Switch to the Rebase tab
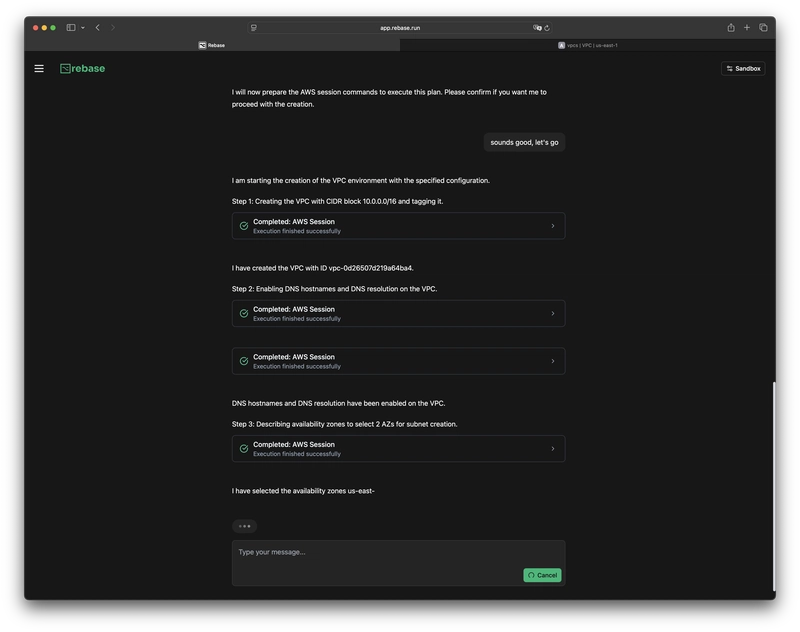 [212, 45]
